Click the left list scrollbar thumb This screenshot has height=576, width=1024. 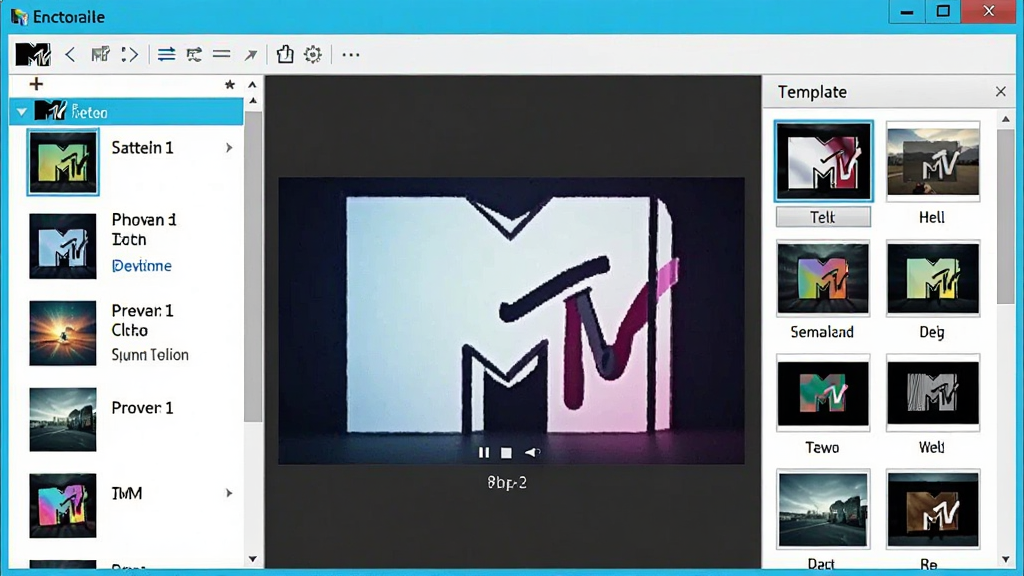pos(253,266)
